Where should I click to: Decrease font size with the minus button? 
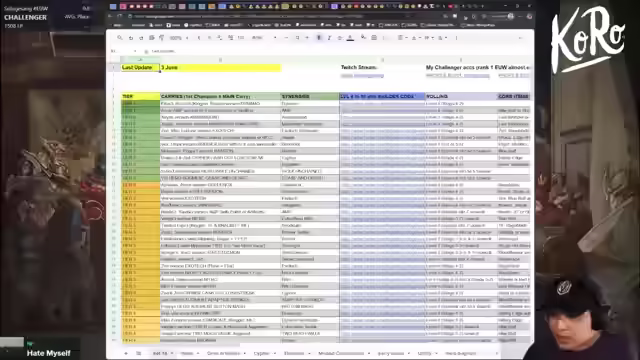(286, 38)
